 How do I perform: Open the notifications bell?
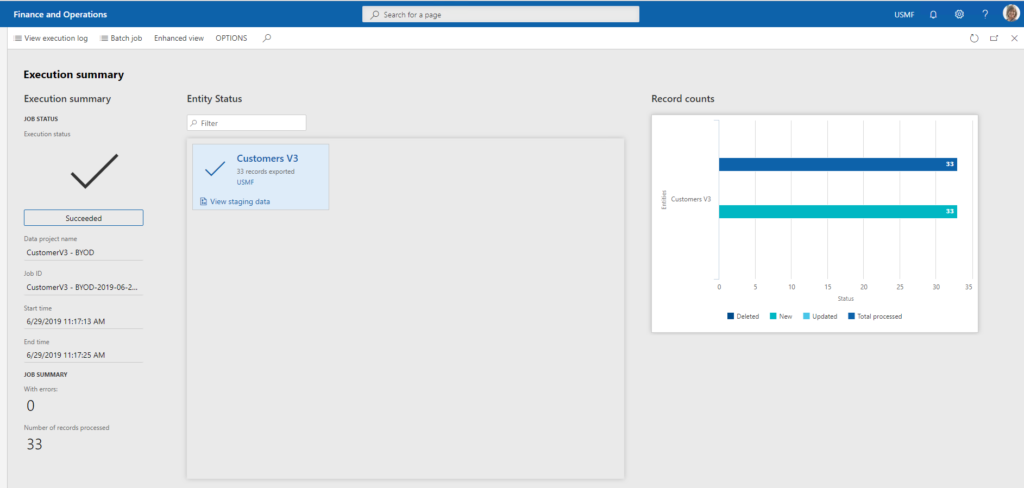coord(933,14)
